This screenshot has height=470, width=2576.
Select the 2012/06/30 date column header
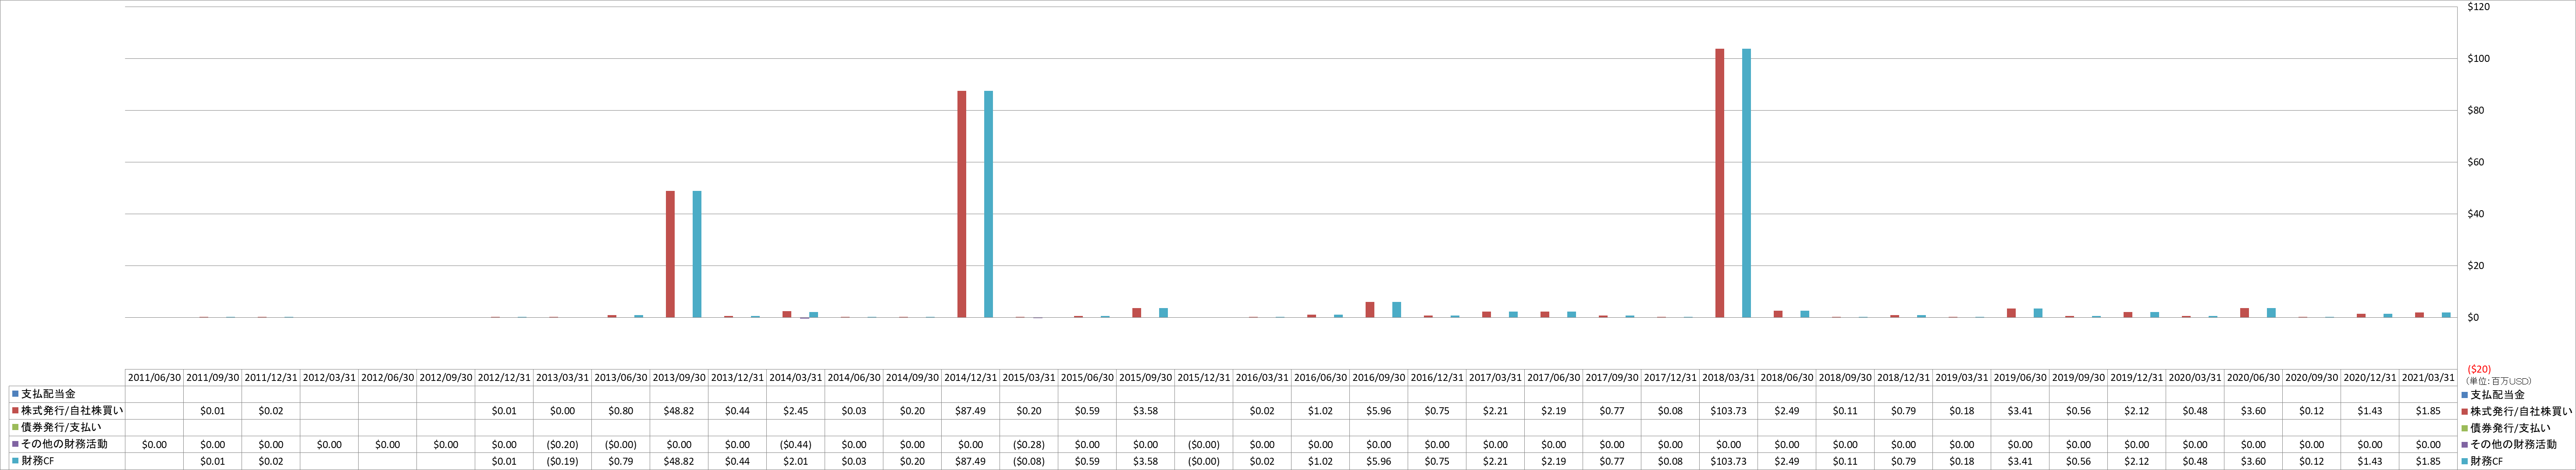click(387, 378)
